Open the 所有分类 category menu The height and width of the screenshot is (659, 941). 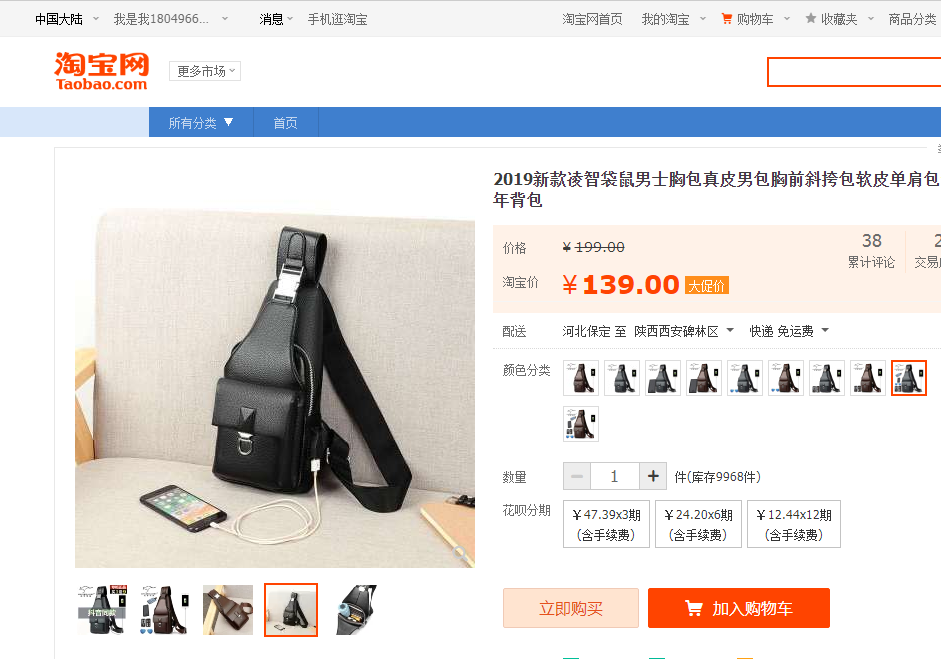pos(201,122)
